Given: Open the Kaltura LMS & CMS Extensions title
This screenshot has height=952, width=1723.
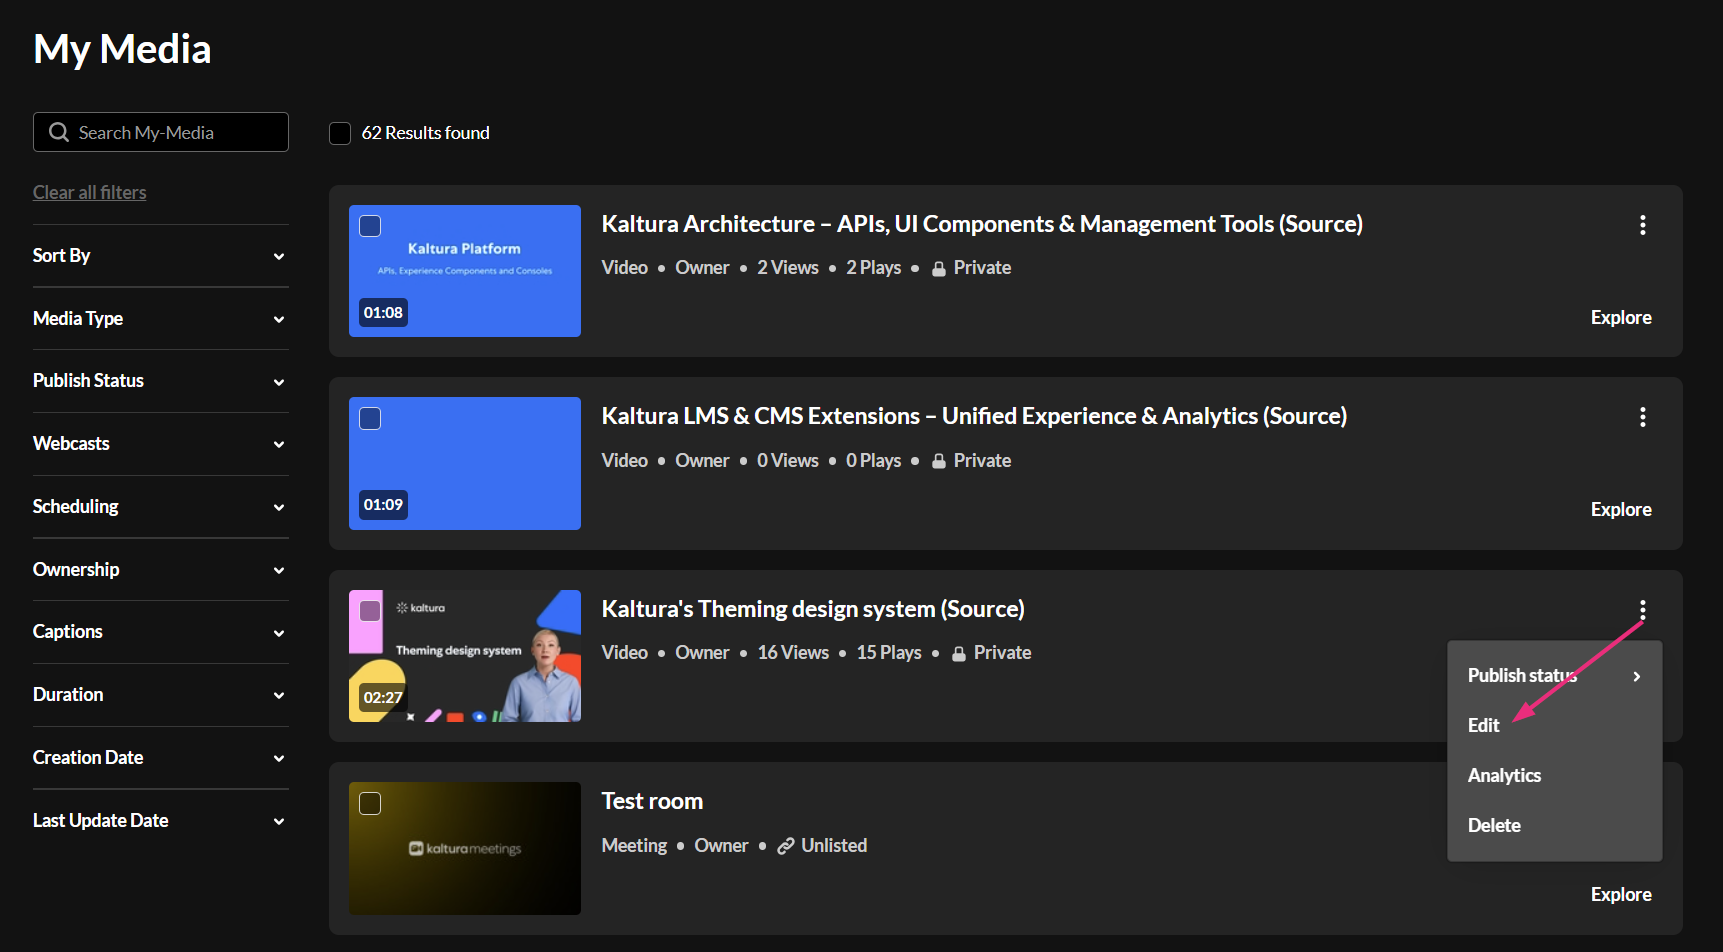Looking at the screenshot, I should tap(974, 416).
